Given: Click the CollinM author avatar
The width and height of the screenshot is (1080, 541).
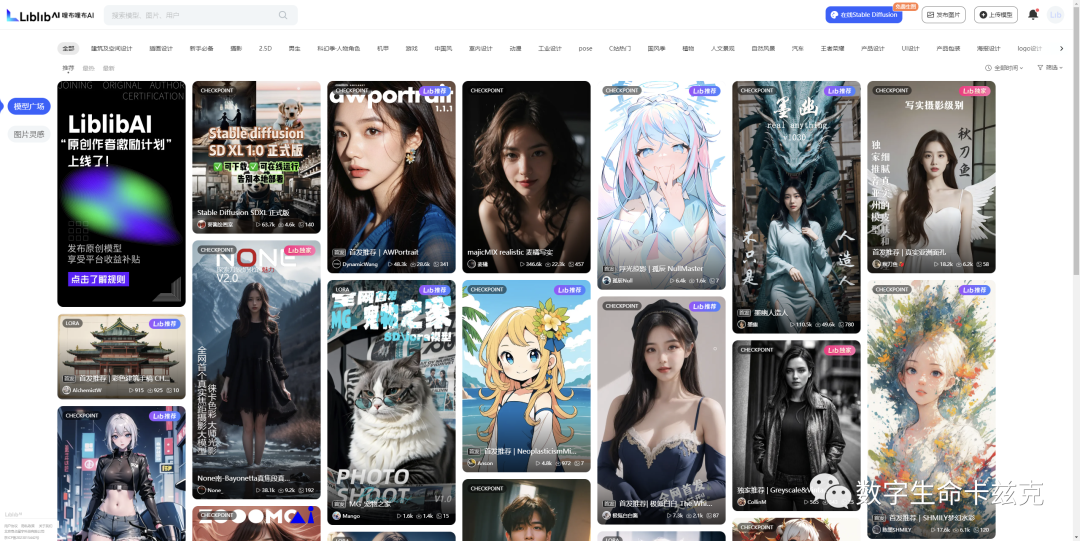Looking at the screenshot, I should pos(742,502).
